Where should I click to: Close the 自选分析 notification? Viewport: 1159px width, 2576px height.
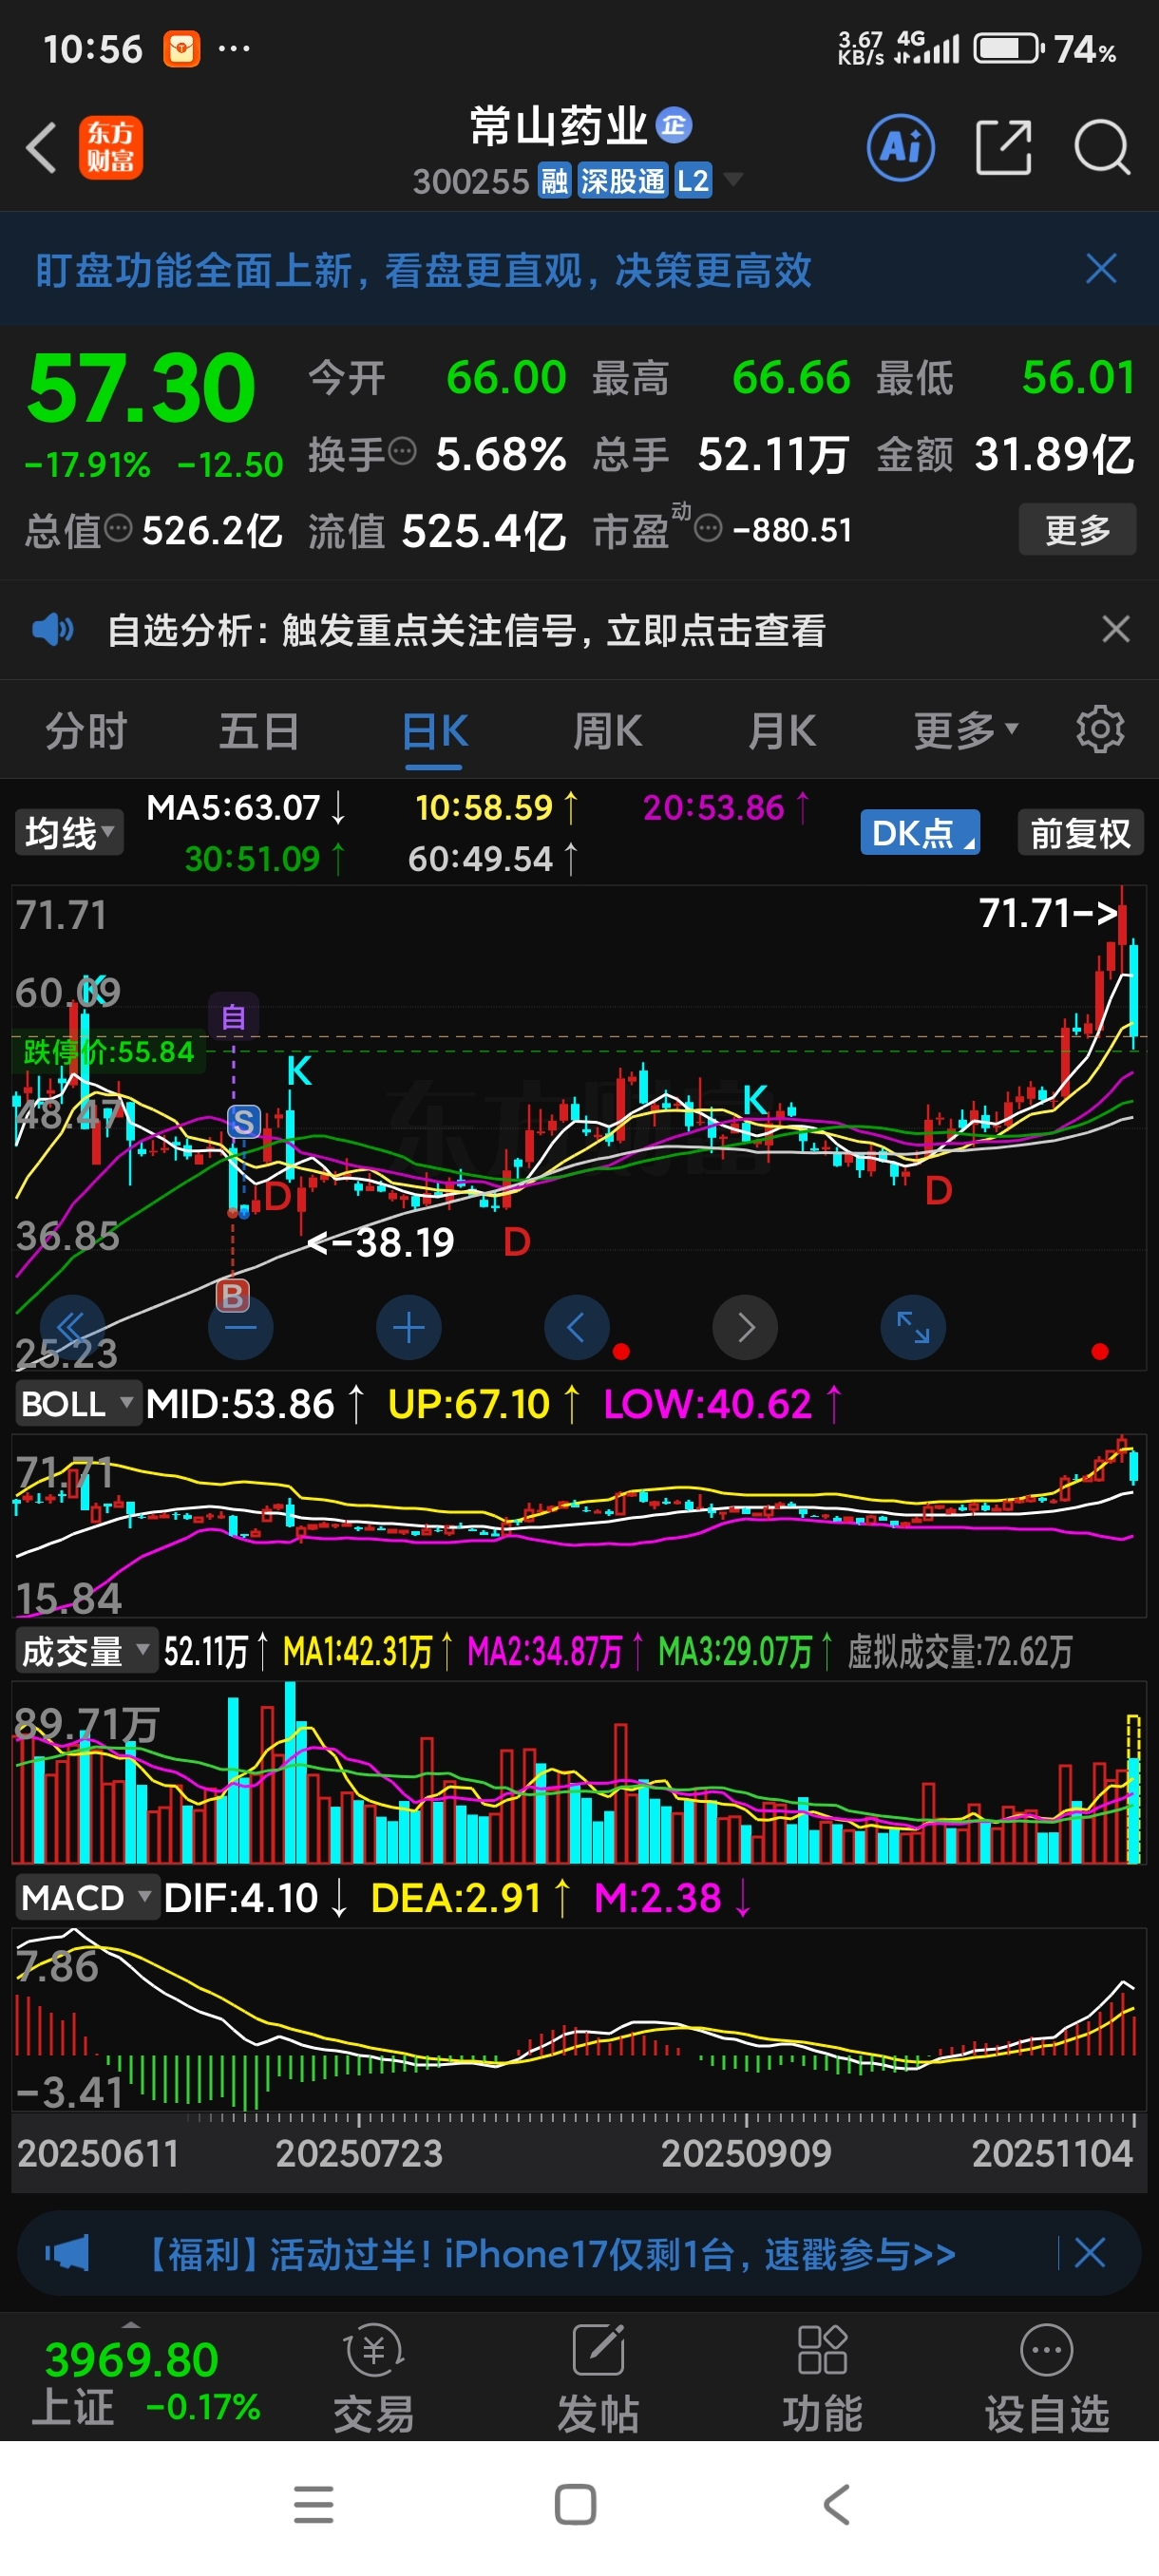coord(1115,629)
